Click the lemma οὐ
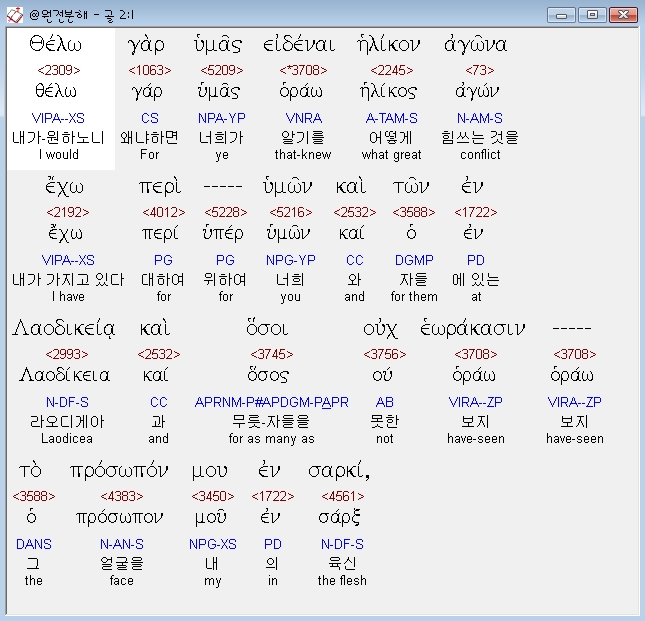The image size is (645, 621). point(383,375)
